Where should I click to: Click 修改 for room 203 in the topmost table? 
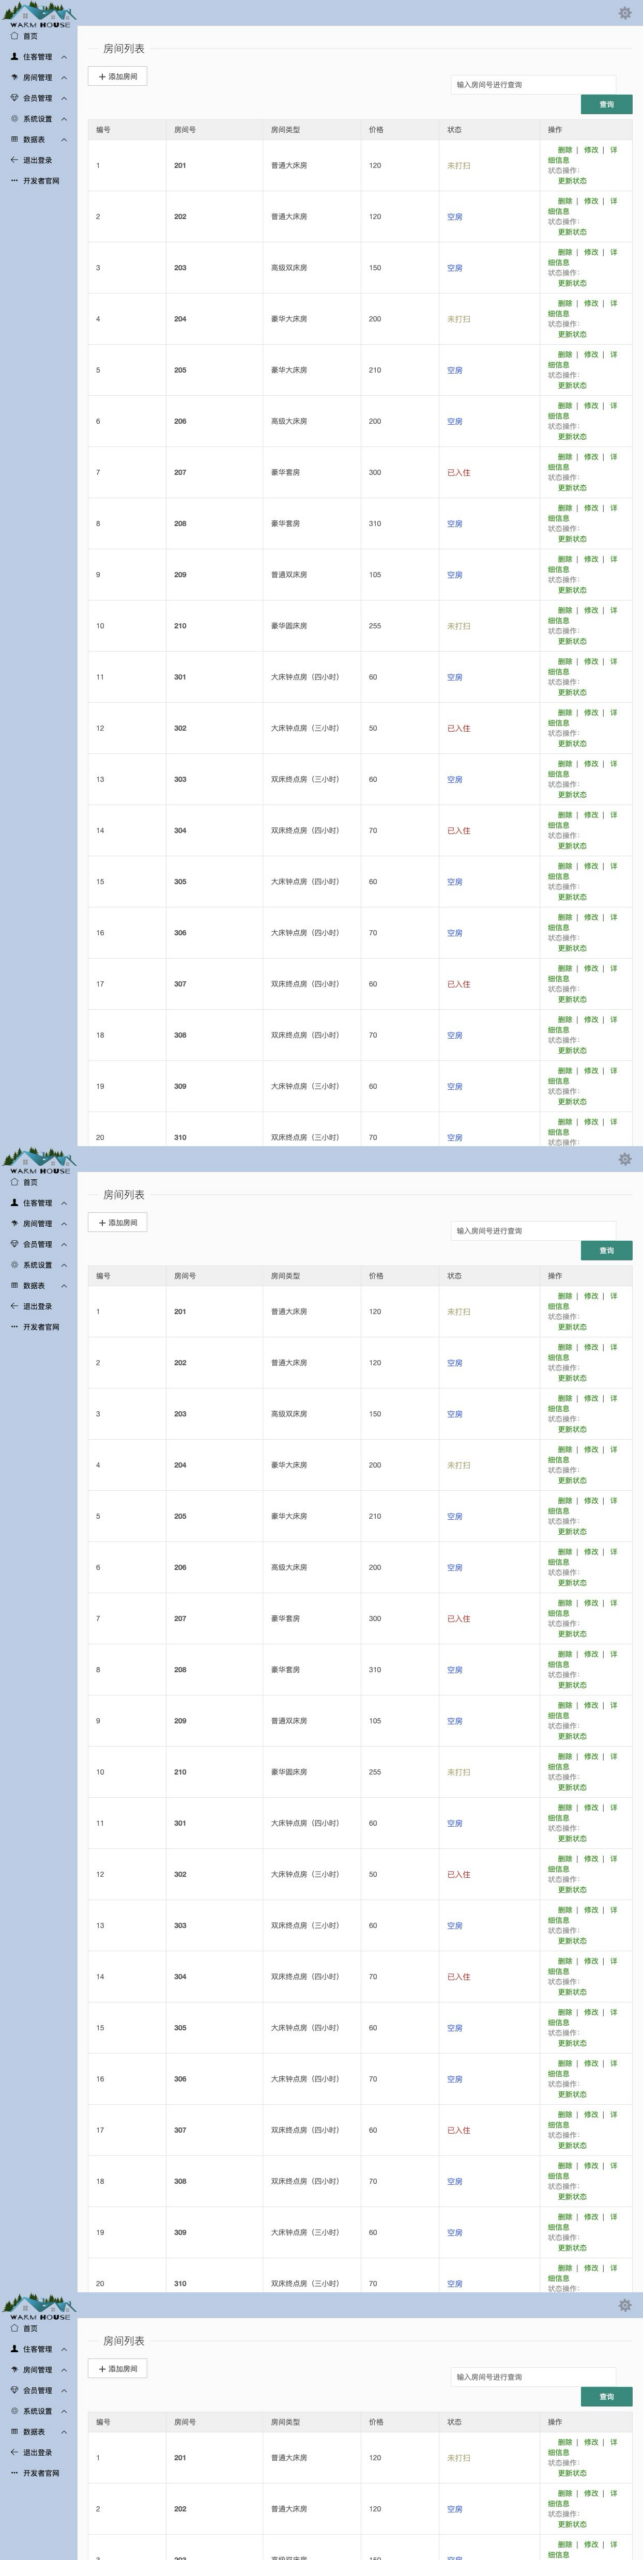[x=591, y=252]
